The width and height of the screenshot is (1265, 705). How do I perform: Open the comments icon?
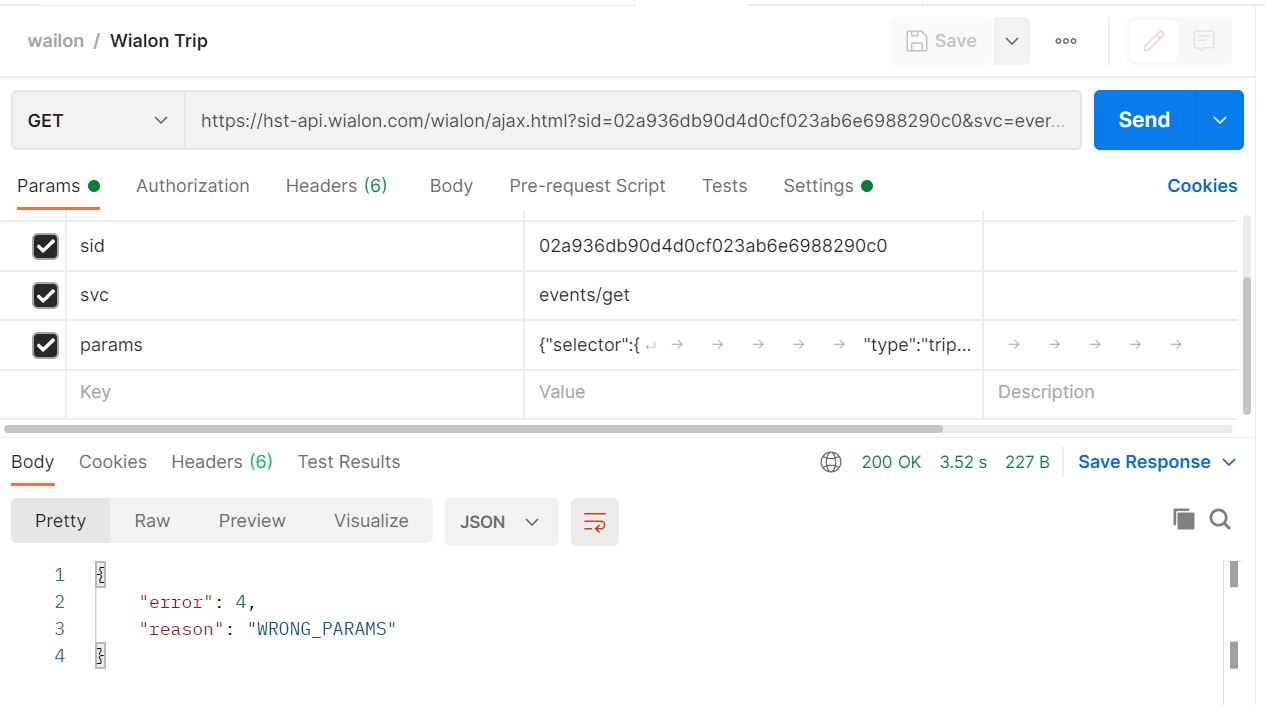click(x=1204, y=41)
